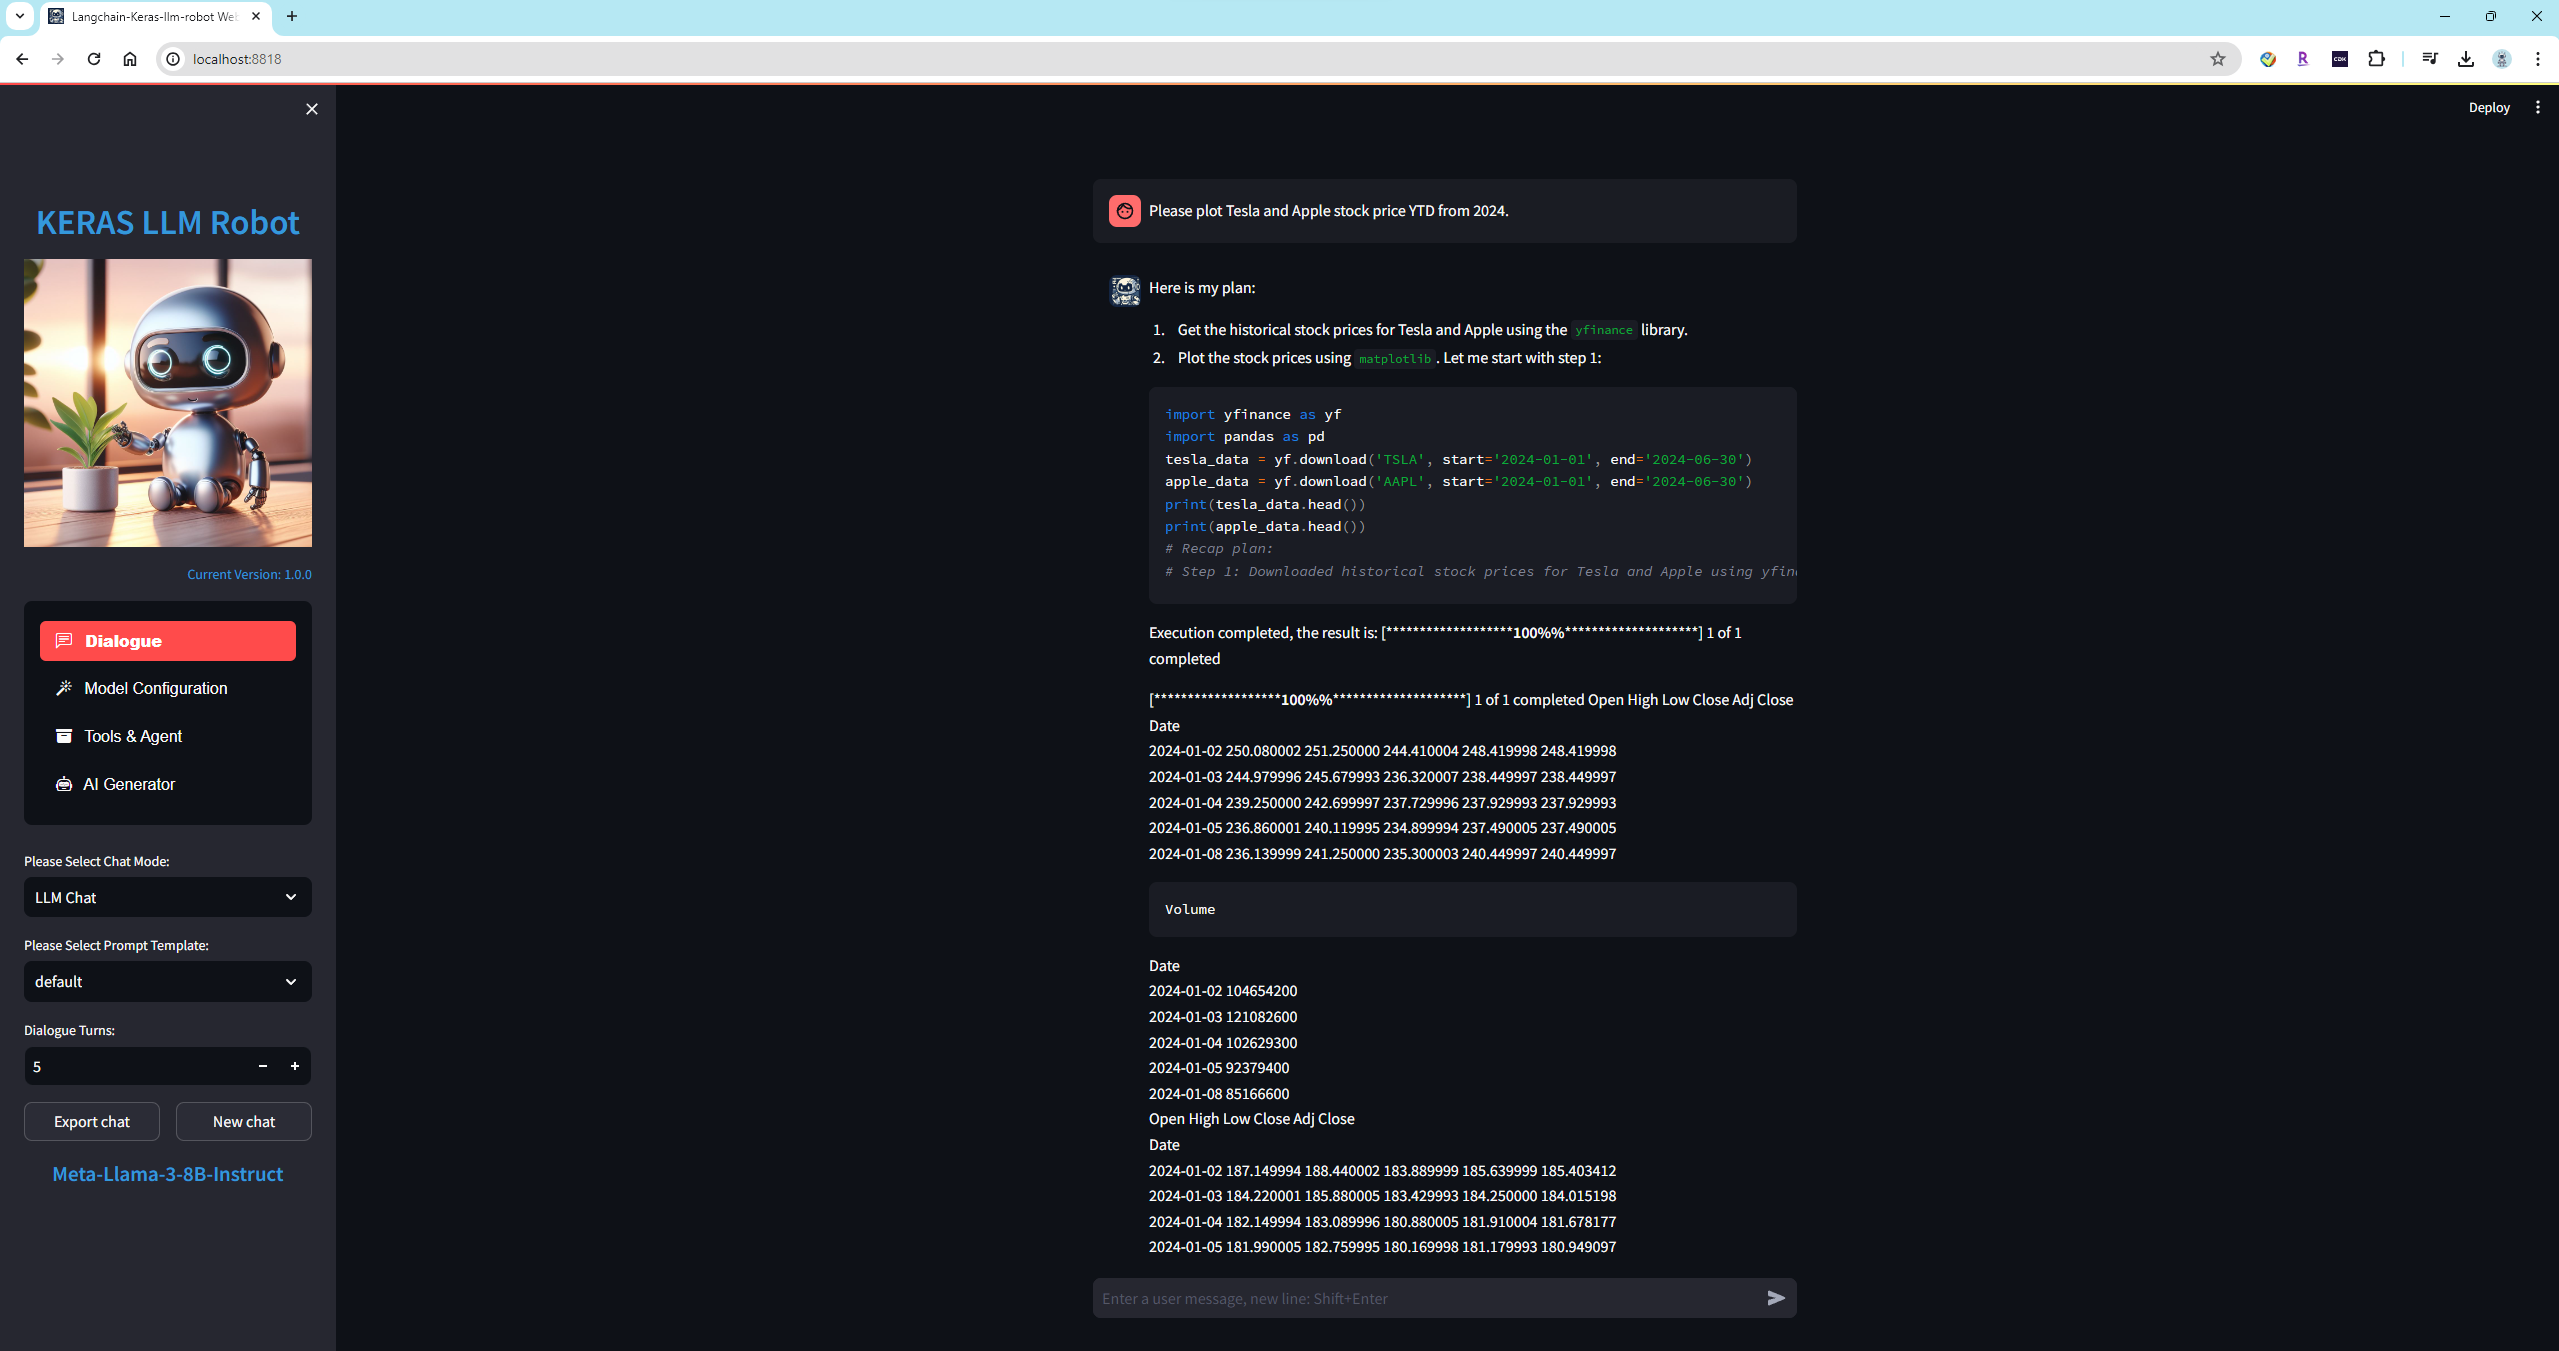Open the Streamlit three-dot main menu
The width and height of the screenshot is (2559, 1351).
click(2537, 108)
